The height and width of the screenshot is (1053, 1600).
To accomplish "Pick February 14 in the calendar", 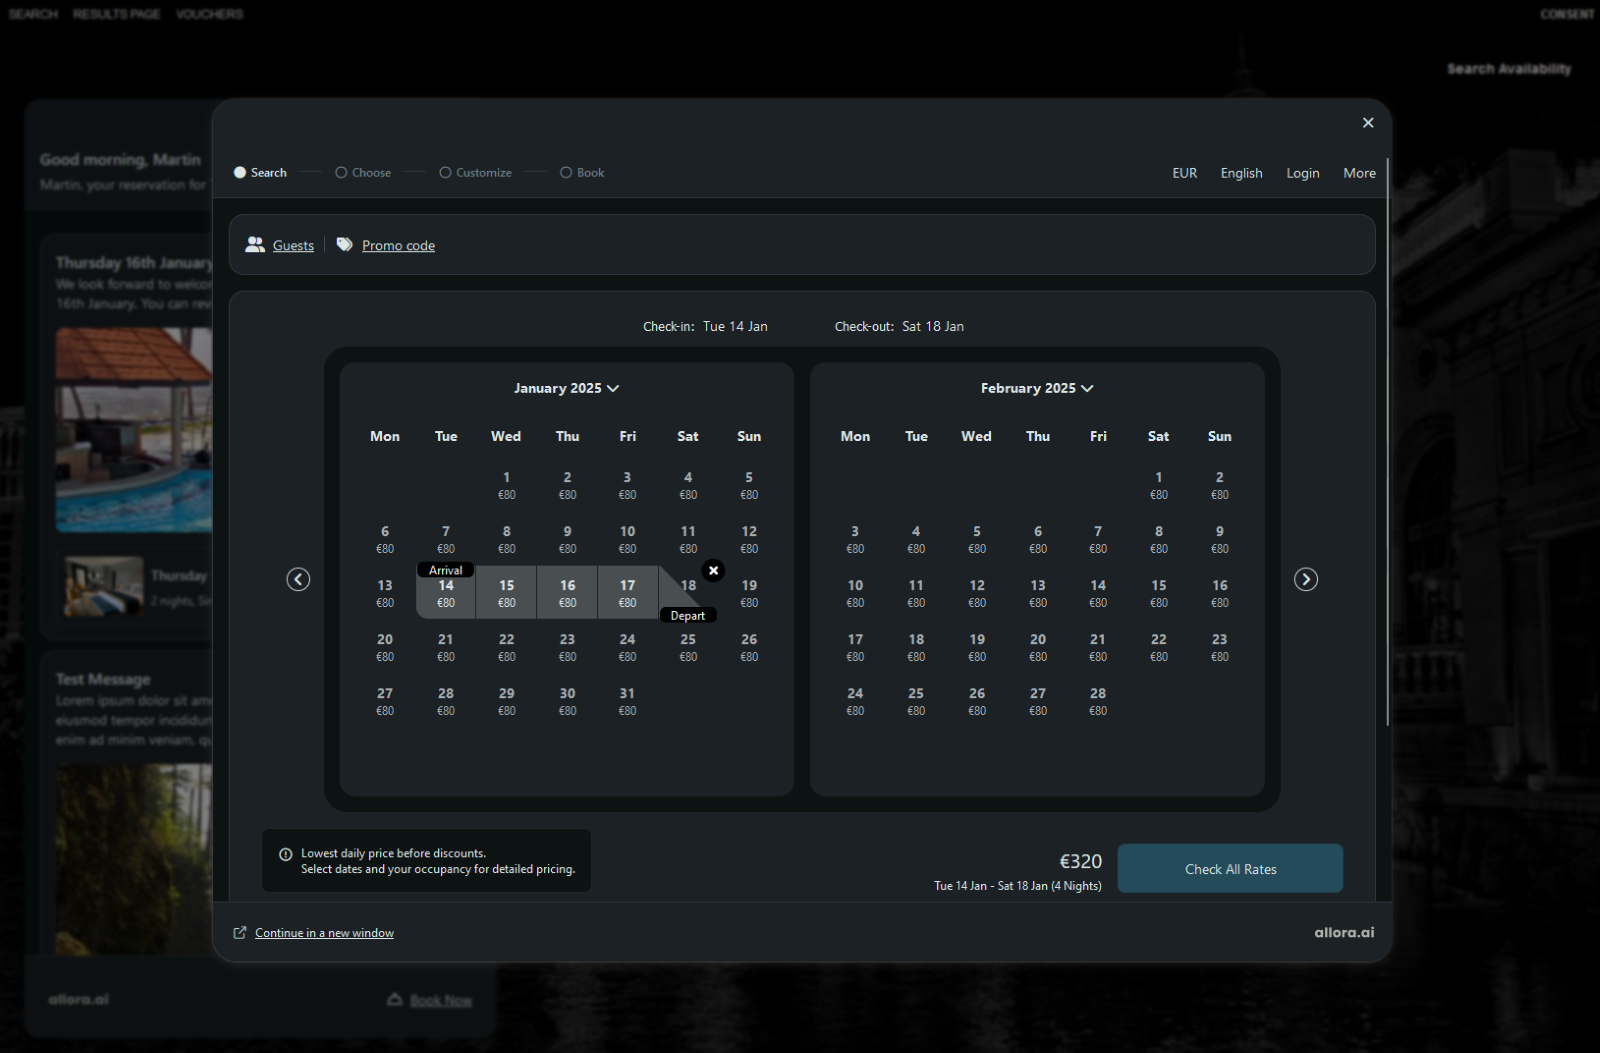I will click(x=1098, y=593).
